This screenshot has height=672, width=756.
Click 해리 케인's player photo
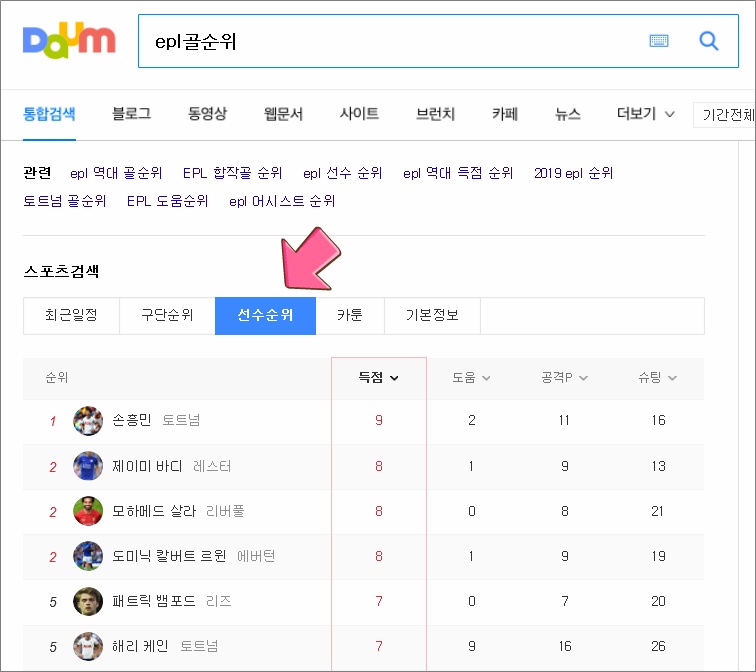point(88,646)
